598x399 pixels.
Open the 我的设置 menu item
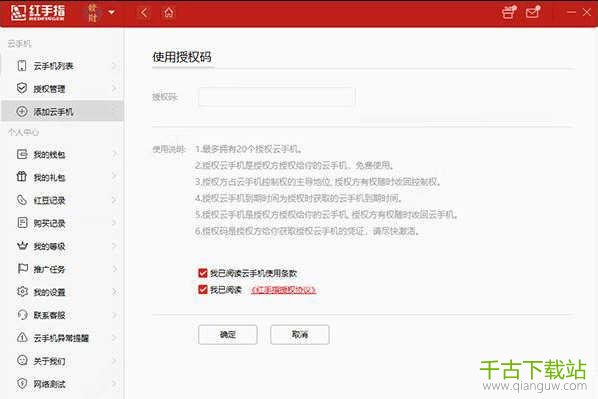[63, 292]
